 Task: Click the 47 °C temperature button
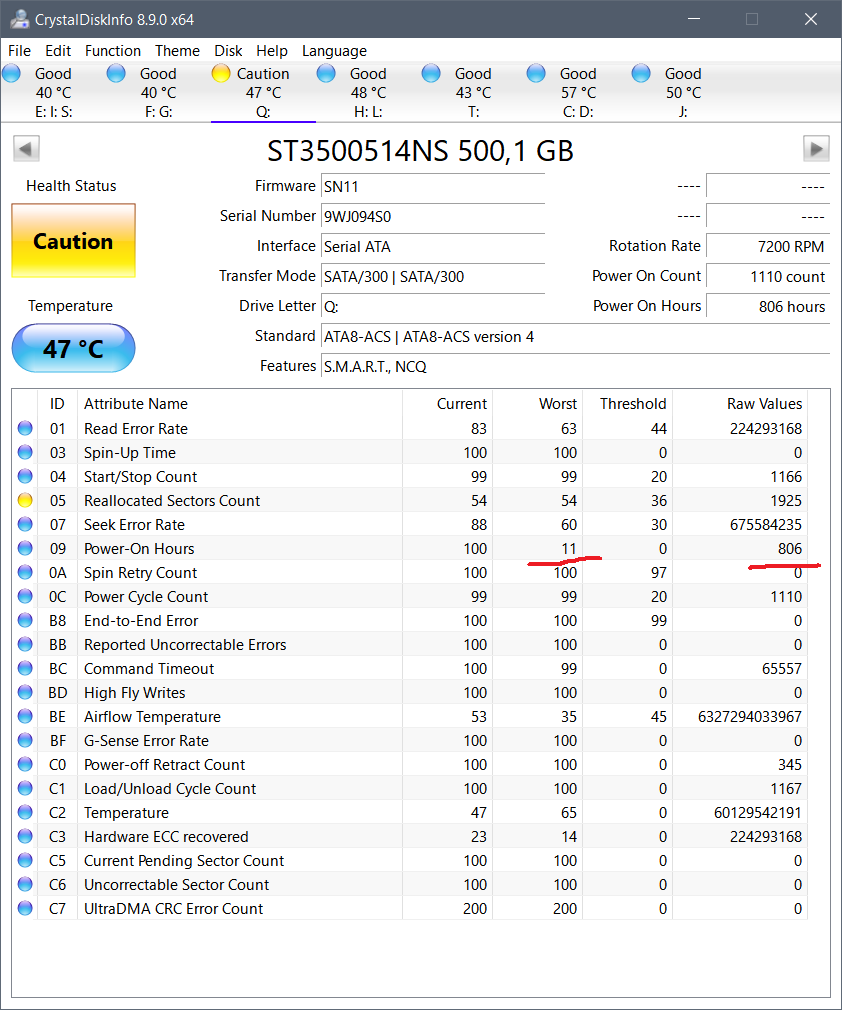(x=73, y=349)
